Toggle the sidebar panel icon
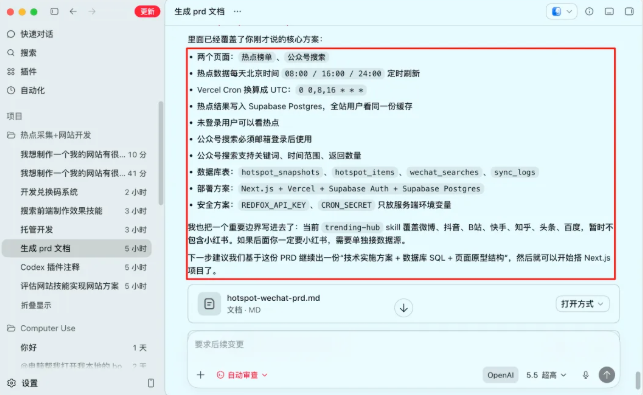The width and height of the screenshot is (643, 395). [x=54, y=11]
